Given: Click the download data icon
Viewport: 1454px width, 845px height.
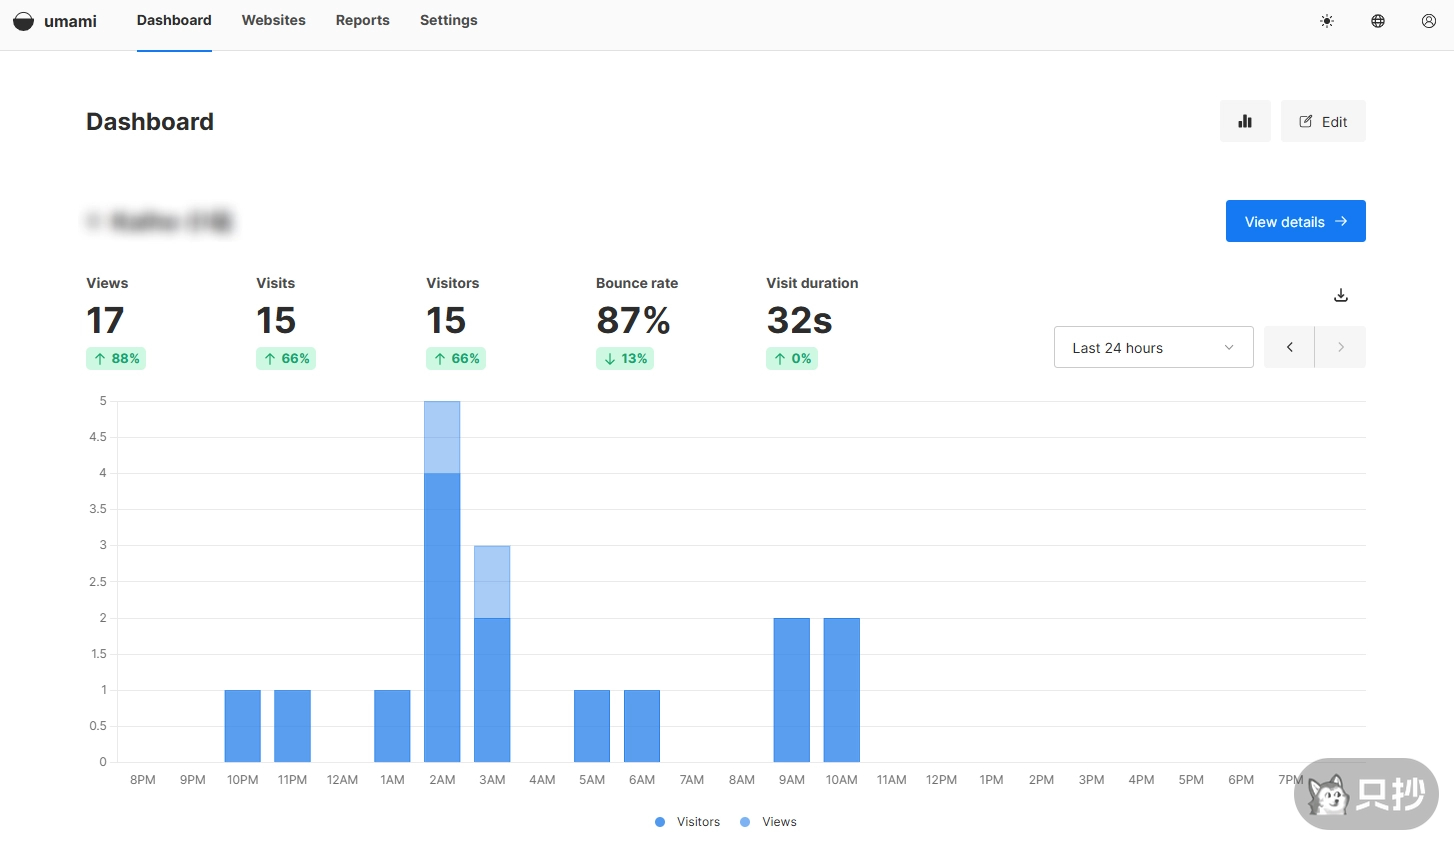Looking at the screenshot, I should click(x=1341, y=295).
